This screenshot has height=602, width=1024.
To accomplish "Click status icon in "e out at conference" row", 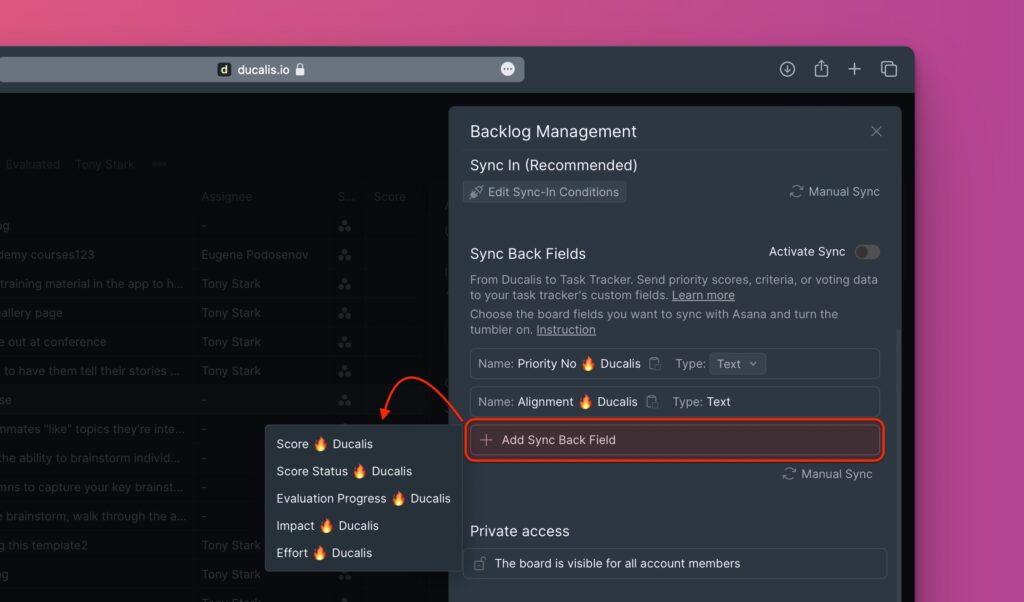I will (344, 342).
